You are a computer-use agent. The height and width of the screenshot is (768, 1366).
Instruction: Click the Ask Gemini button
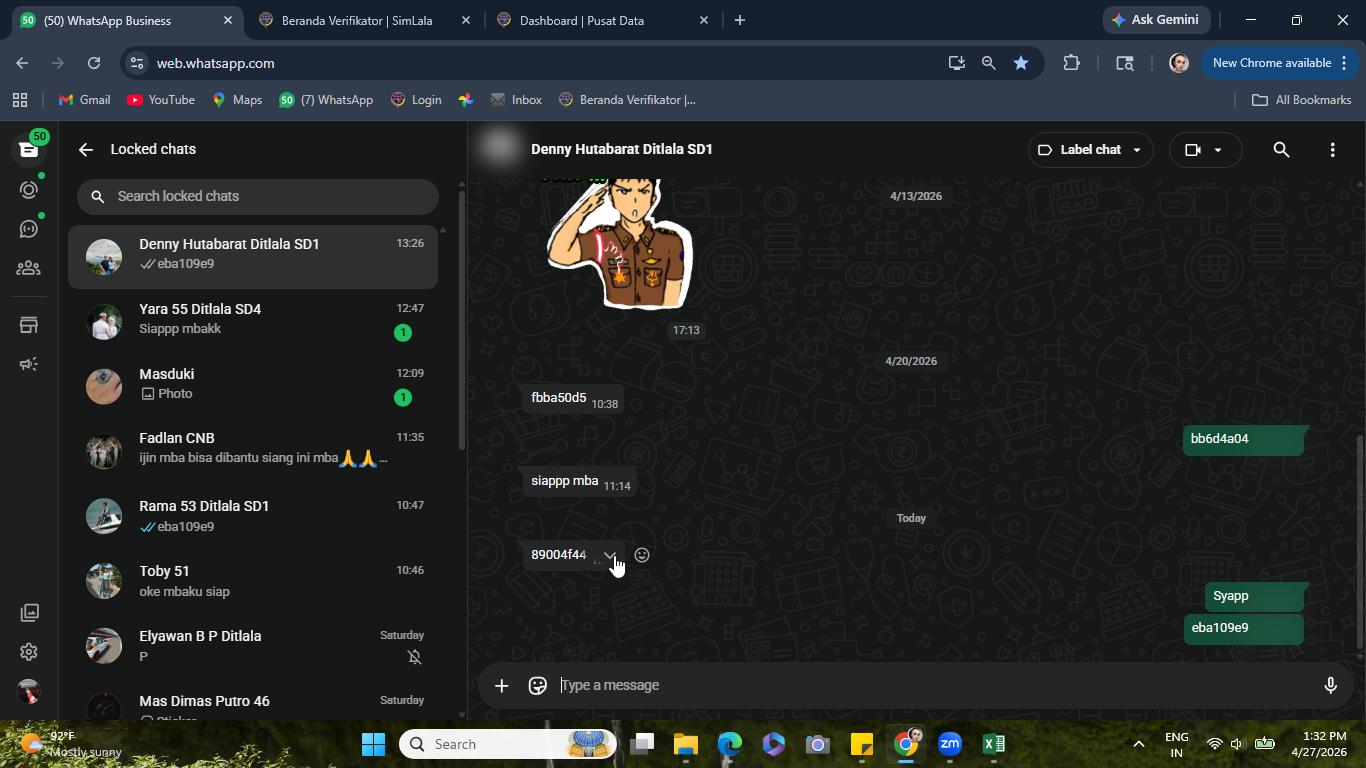click(x=1158, y=20)
